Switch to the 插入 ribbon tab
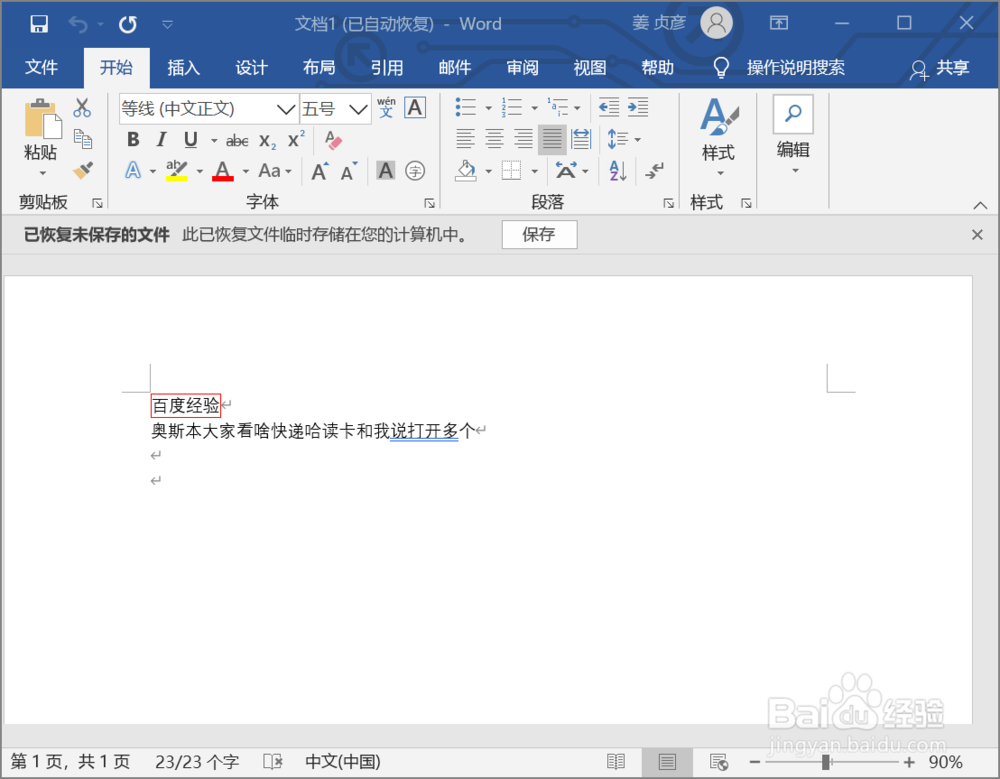This screenshot has height=779, width=1000. [x=182, y=68]
